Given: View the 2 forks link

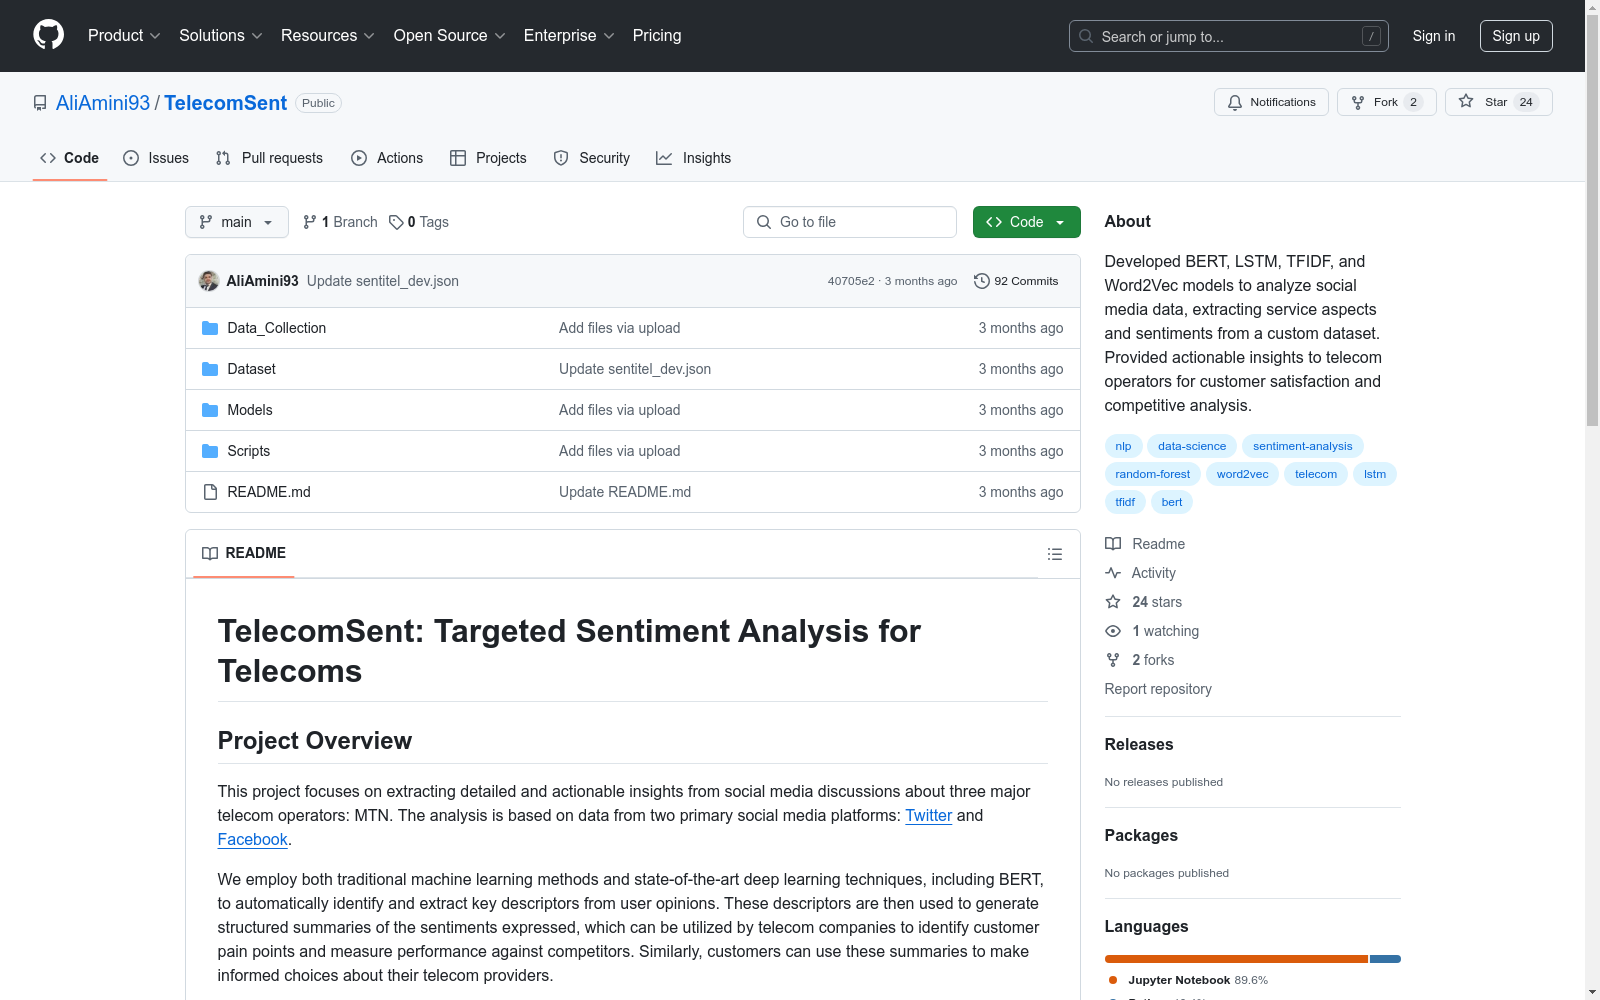Looking at the screenshot, I should coord(1140,660).
